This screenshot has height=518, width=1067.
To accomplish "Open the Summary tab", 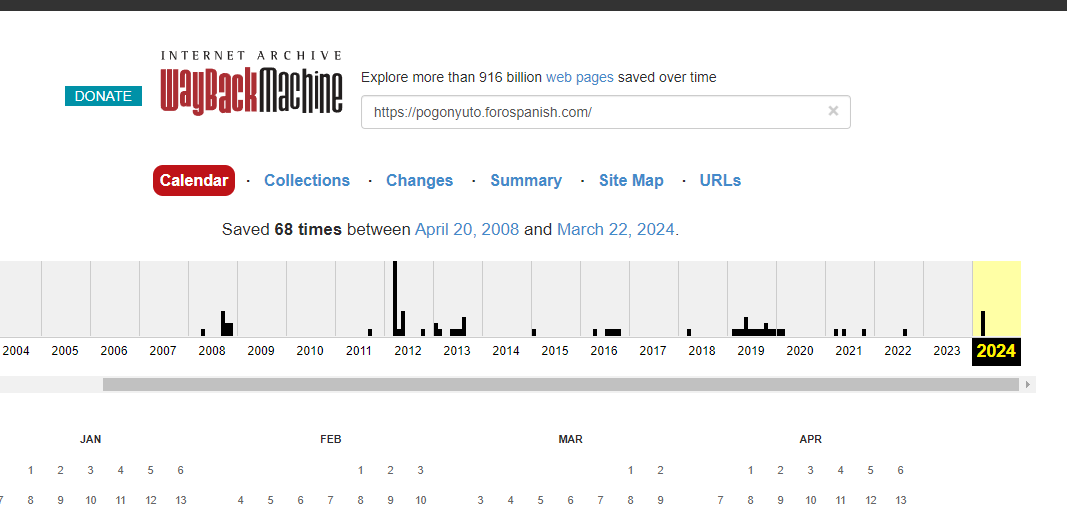I will (x=526, y=181).
